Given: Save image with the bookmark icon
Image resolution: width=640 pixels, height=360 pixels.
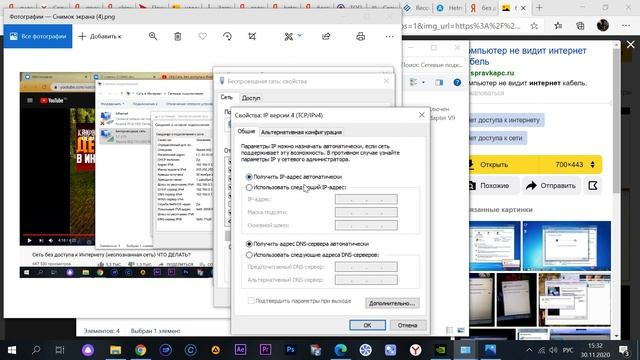Looking at the screenshot, I should pyautogui.click(x=593, y=186).
